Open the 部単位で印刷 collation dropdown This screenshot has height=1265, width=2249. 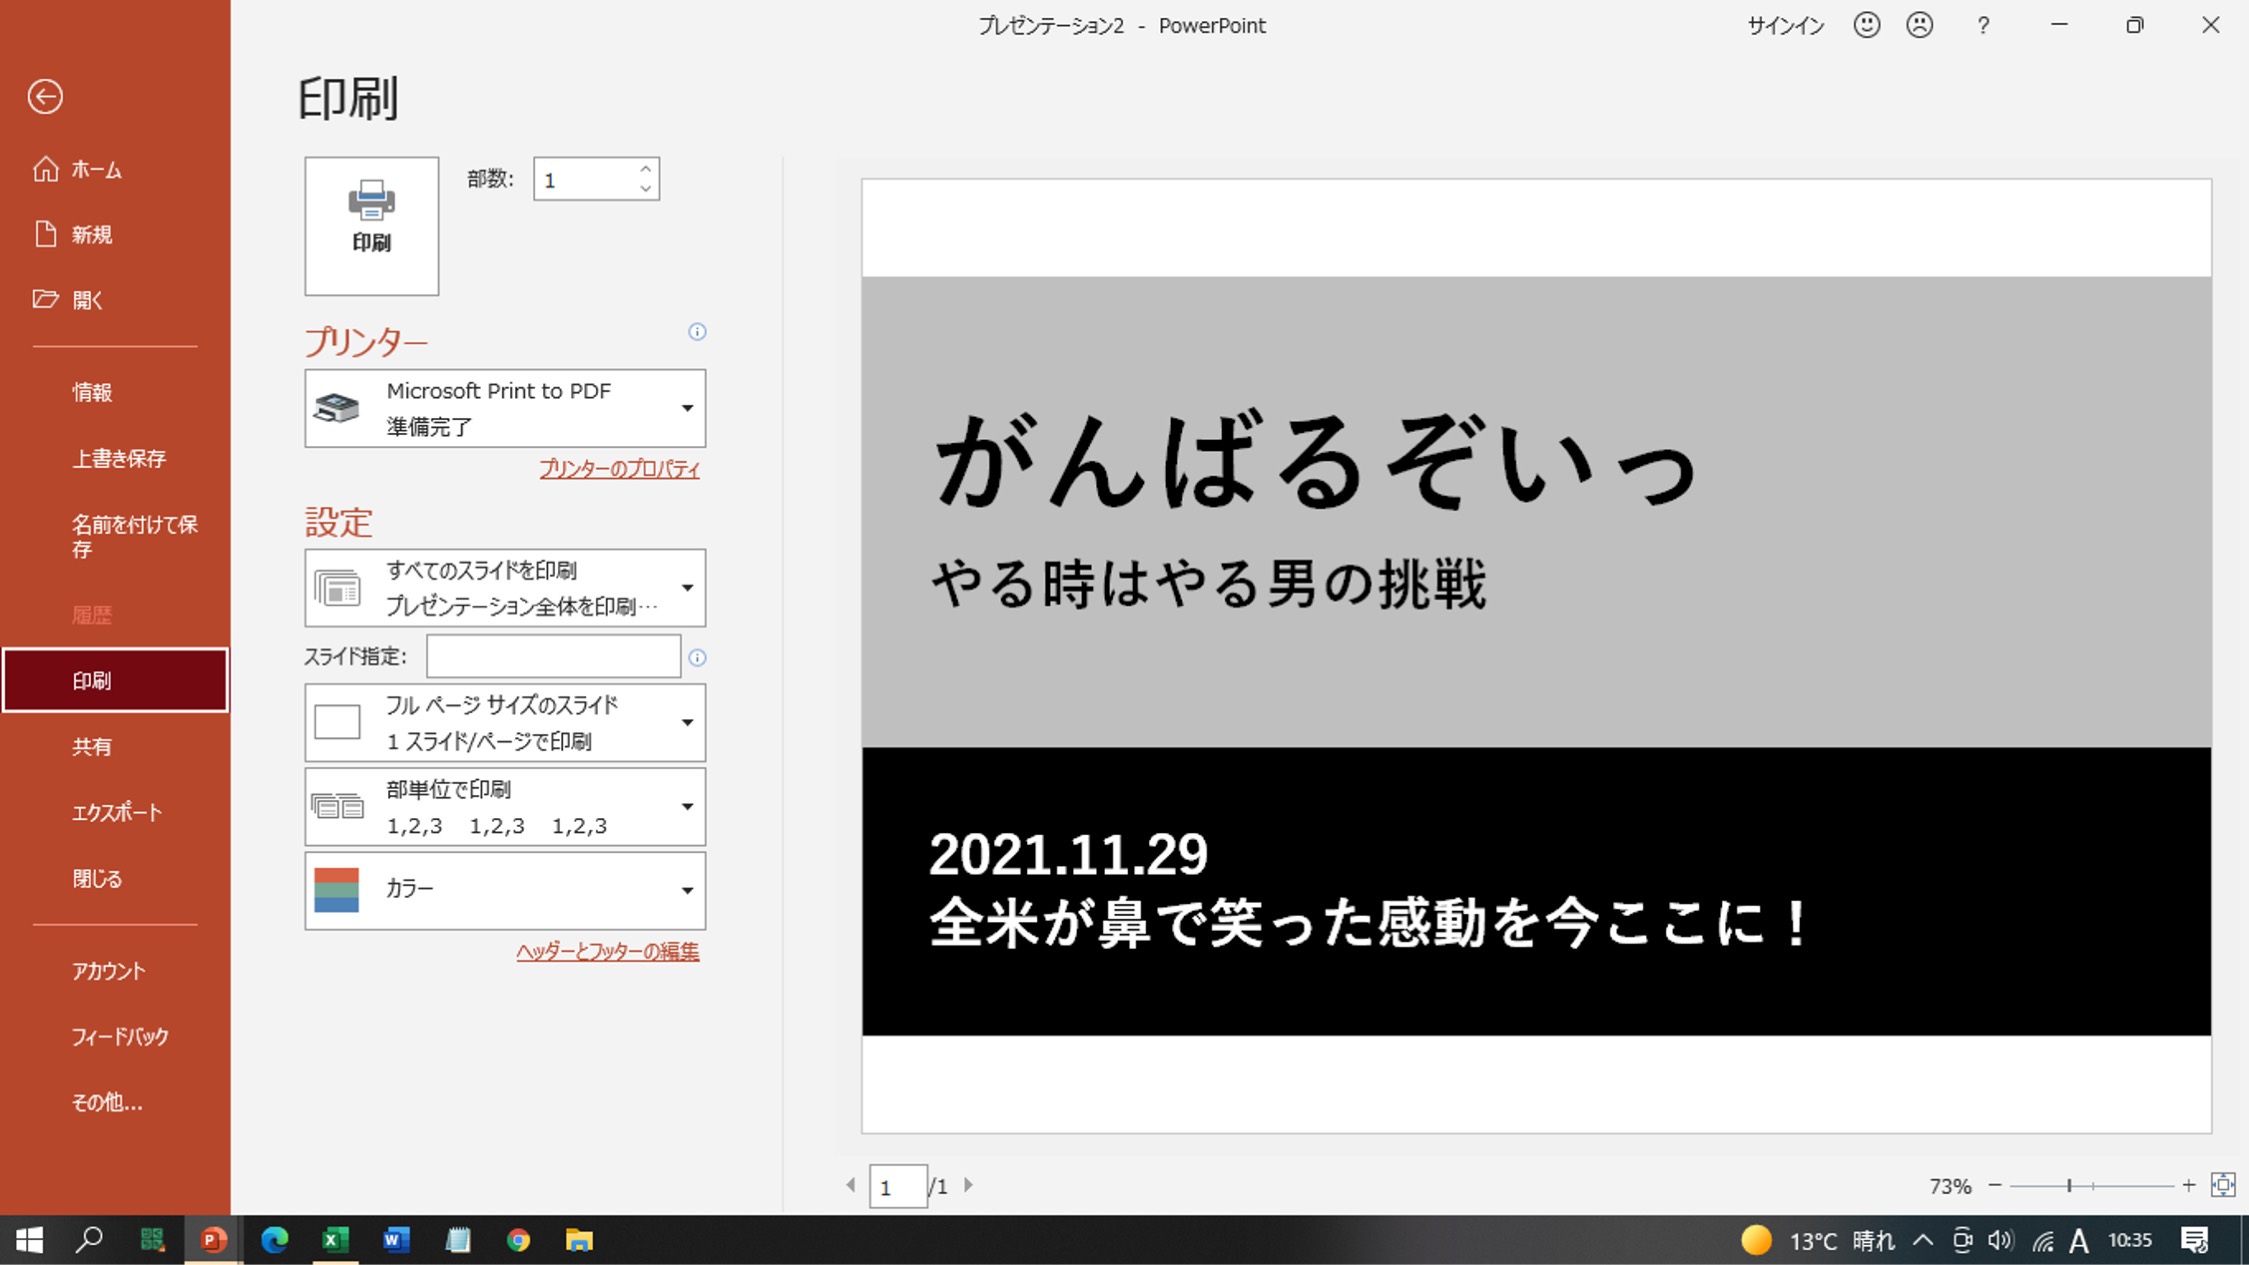tap(505, 807)
